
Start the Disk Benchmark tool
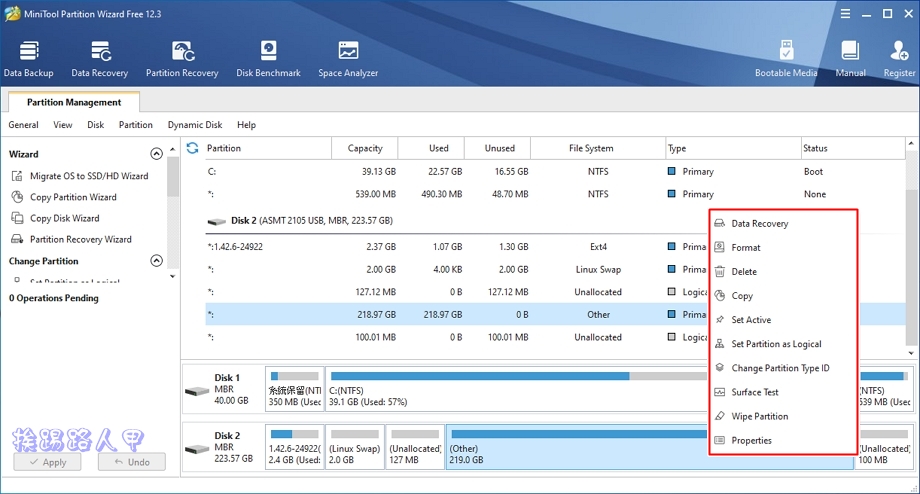pyautogui.click(x=268, y=59)
